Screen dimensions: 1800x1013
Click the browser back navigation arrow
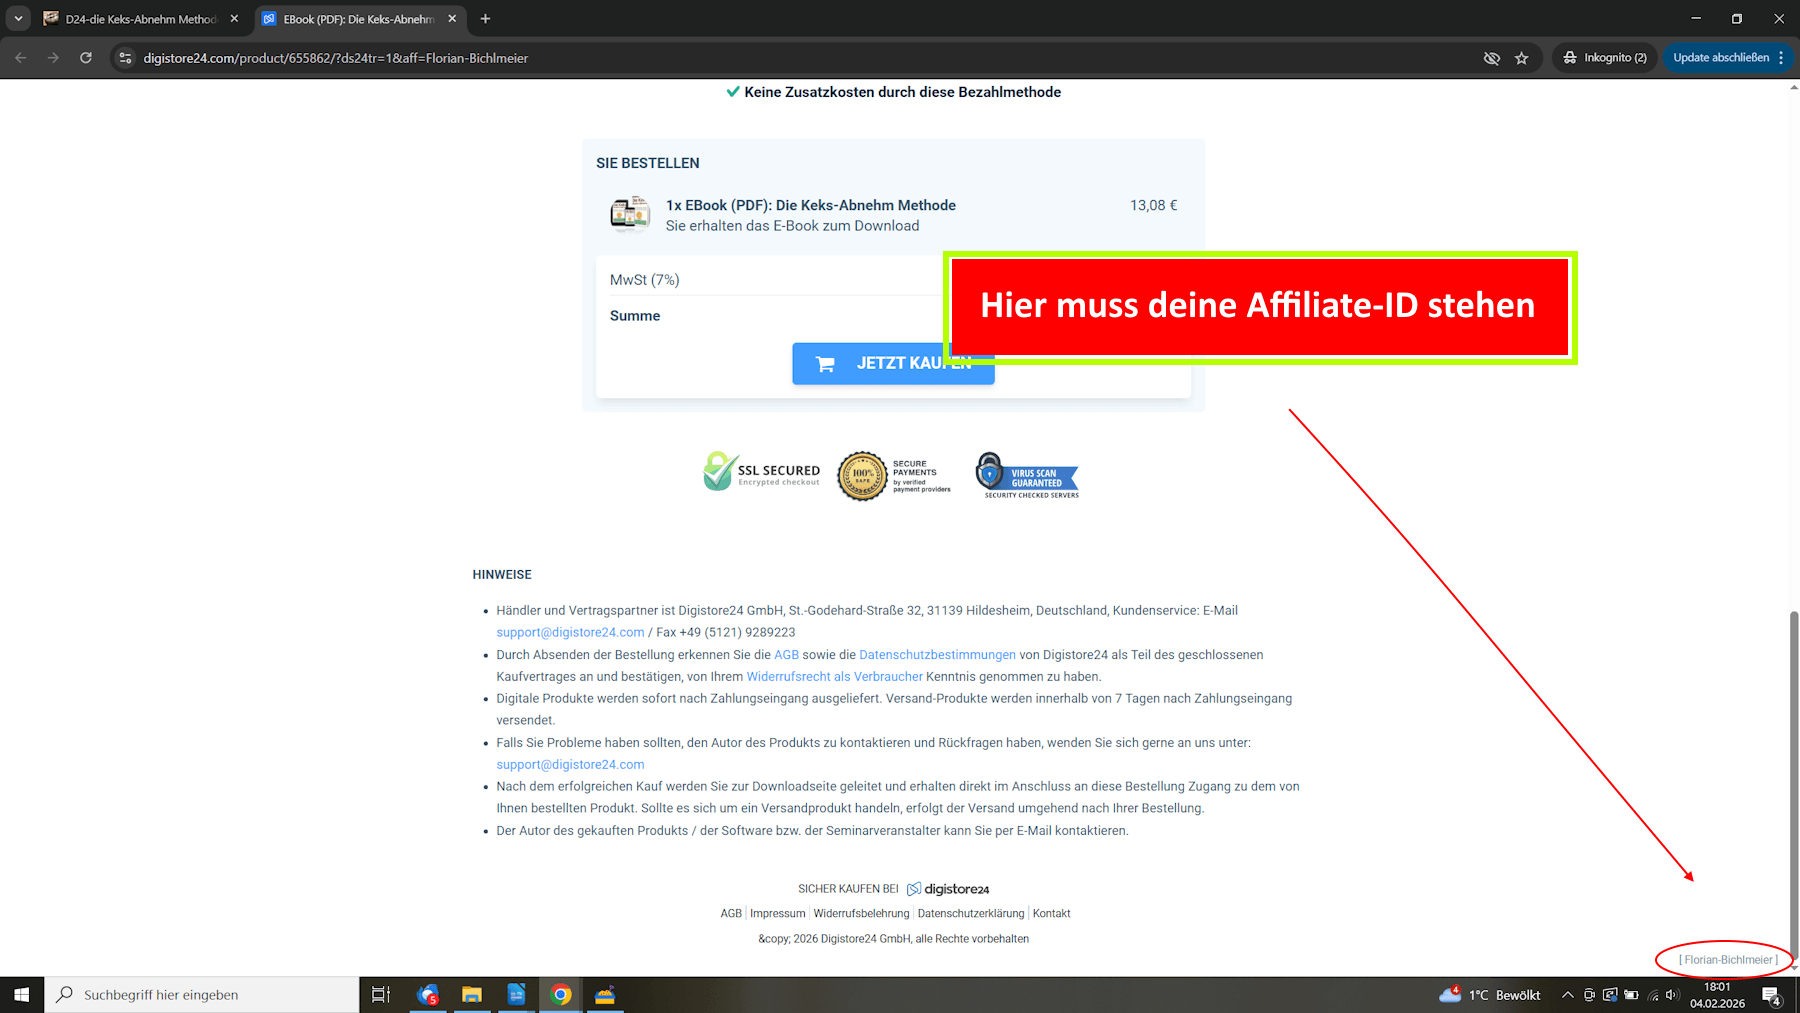coord(20,57)
